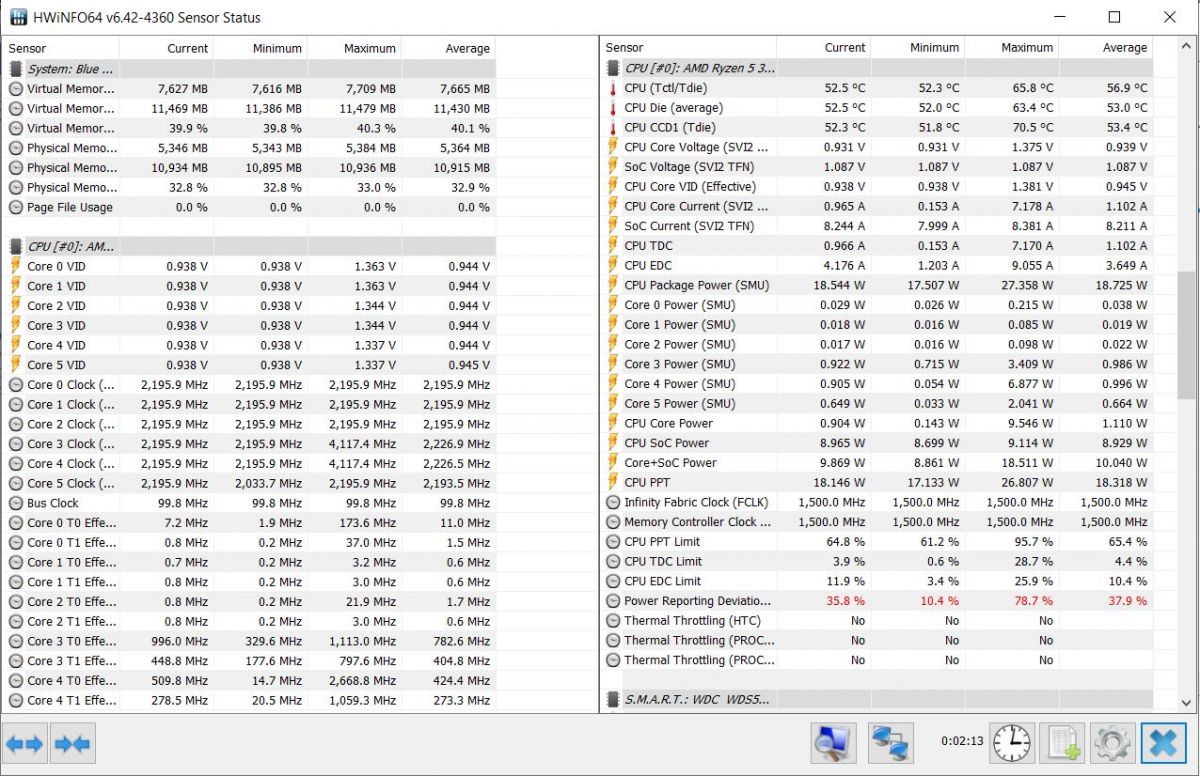
Task: Select the 'Core 2 T0 Effe...' row
Action: click(250, 602)
